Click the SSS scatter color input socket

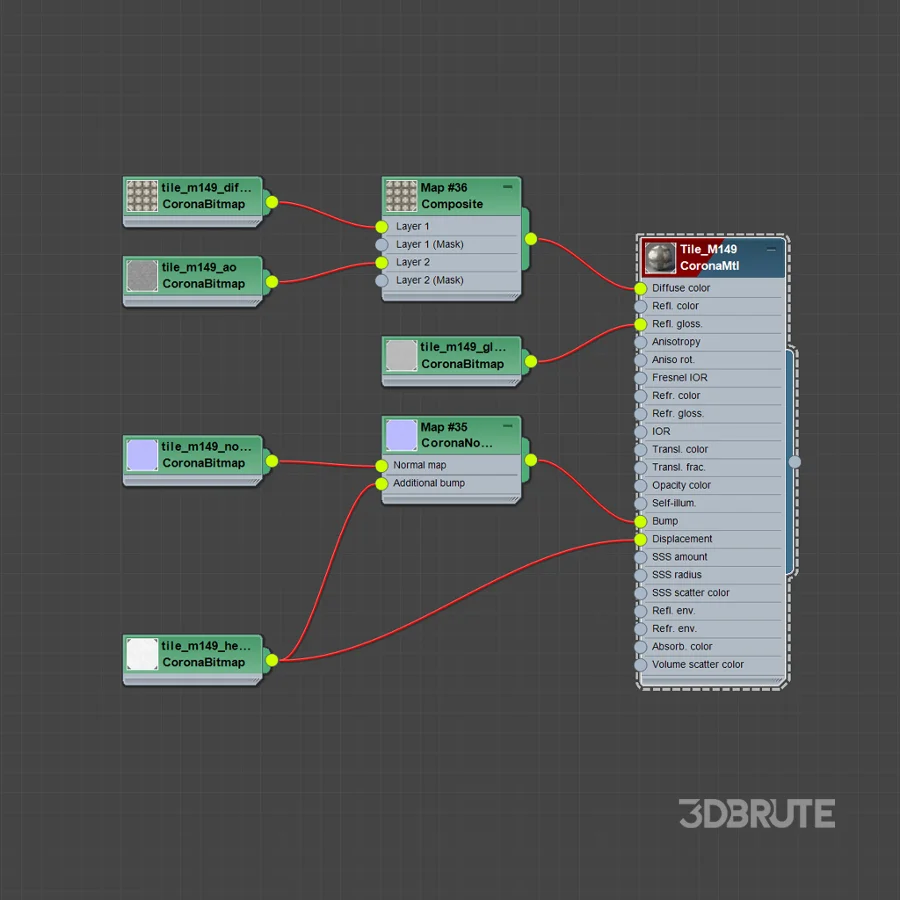(x=641, y=593)
